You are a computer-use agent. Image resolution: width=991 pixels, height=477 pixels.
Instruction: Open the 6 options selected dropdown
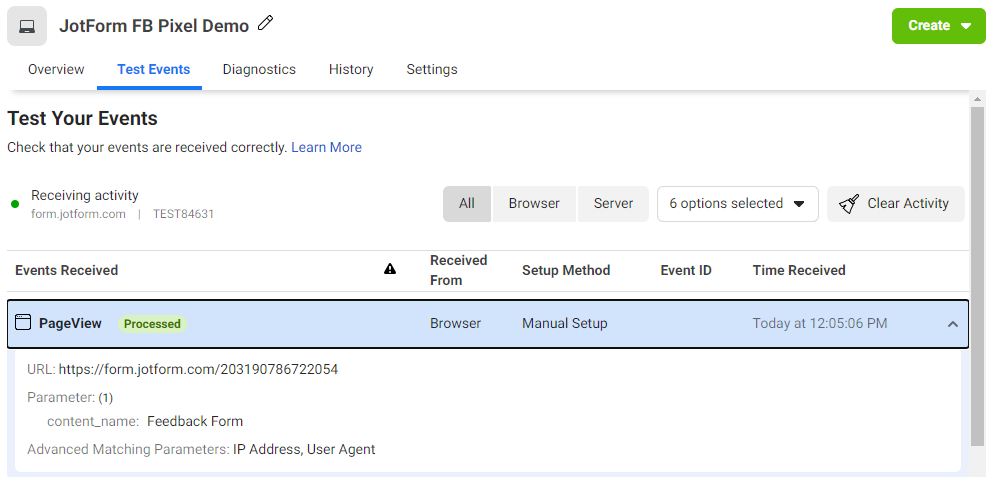click(737, 204)
